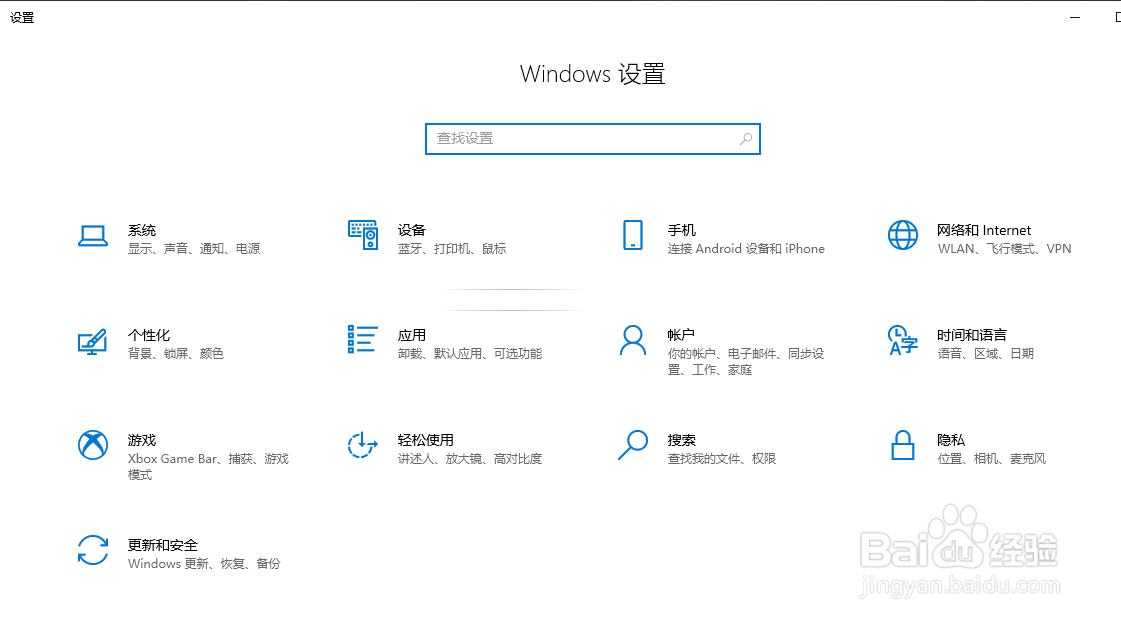Click the 轻松使用 (Ease of Access) icon
This screenshot has height=624, width=1121.
[x=363, y=446]
